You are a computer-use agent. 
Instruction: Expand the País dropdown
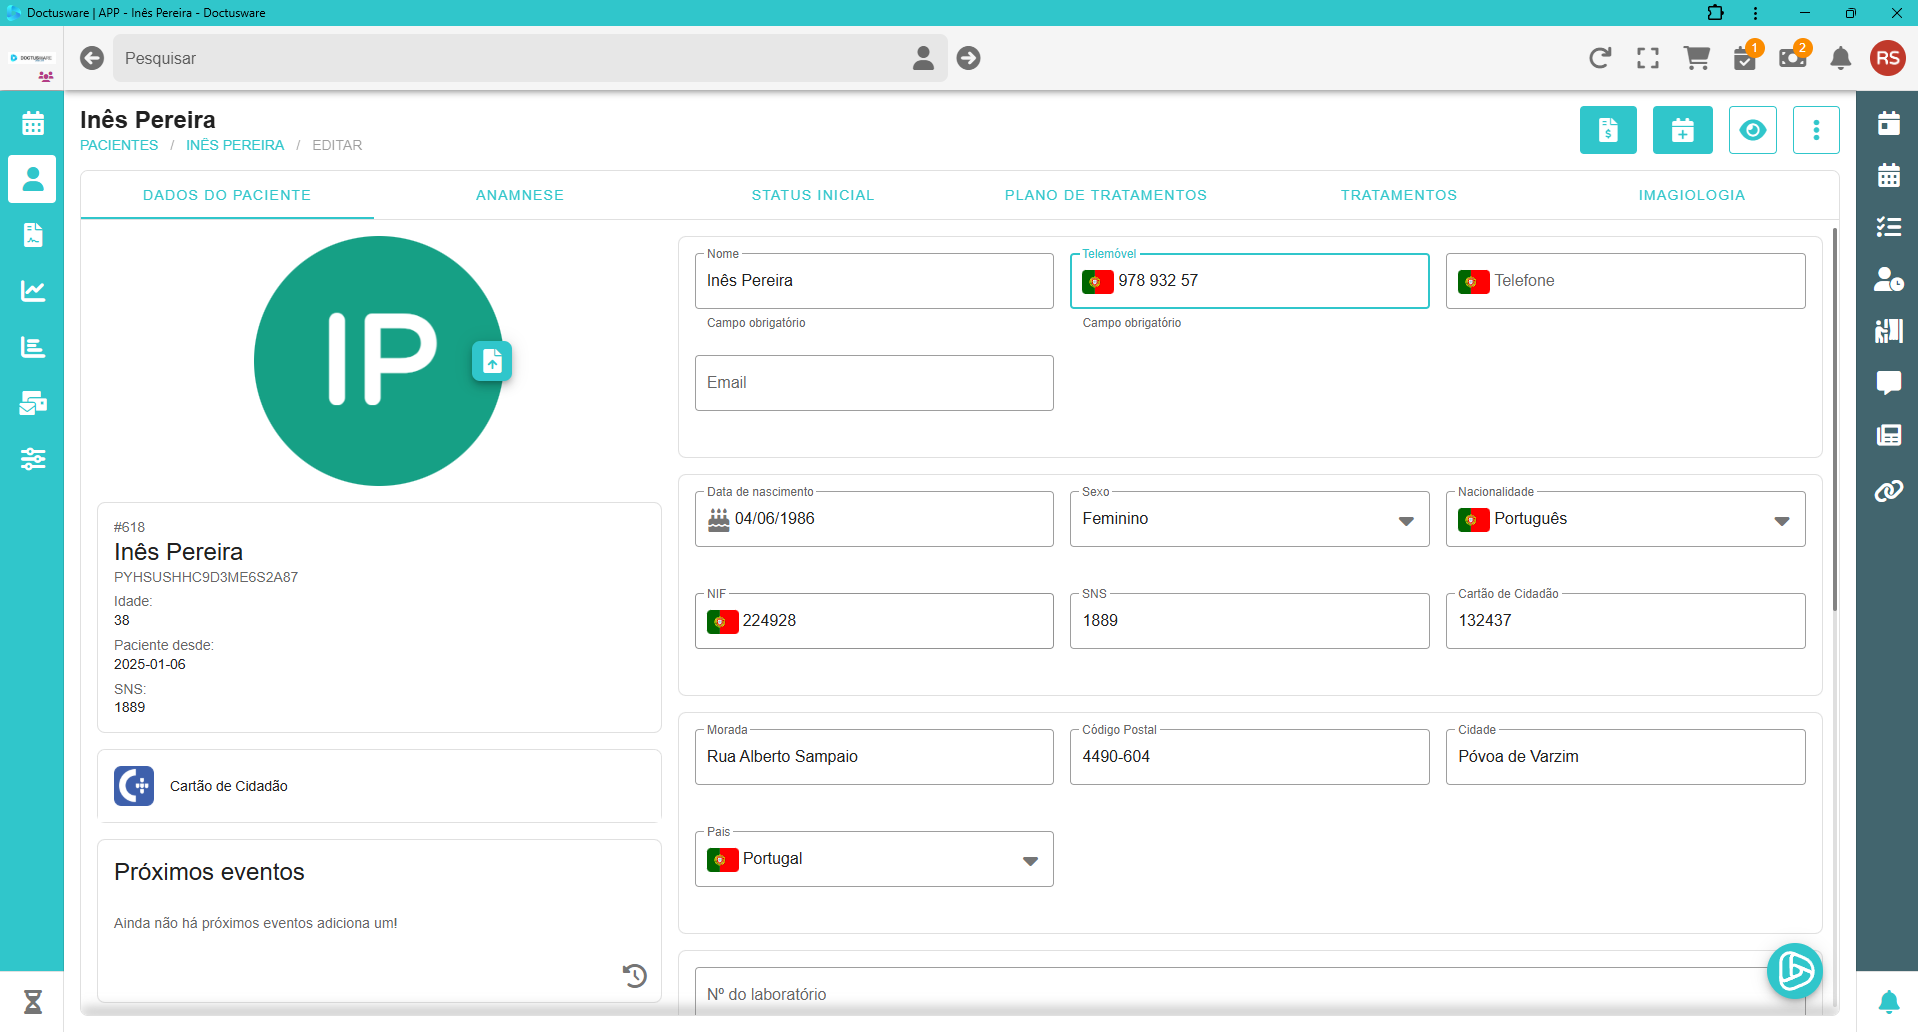point(1029,860)
